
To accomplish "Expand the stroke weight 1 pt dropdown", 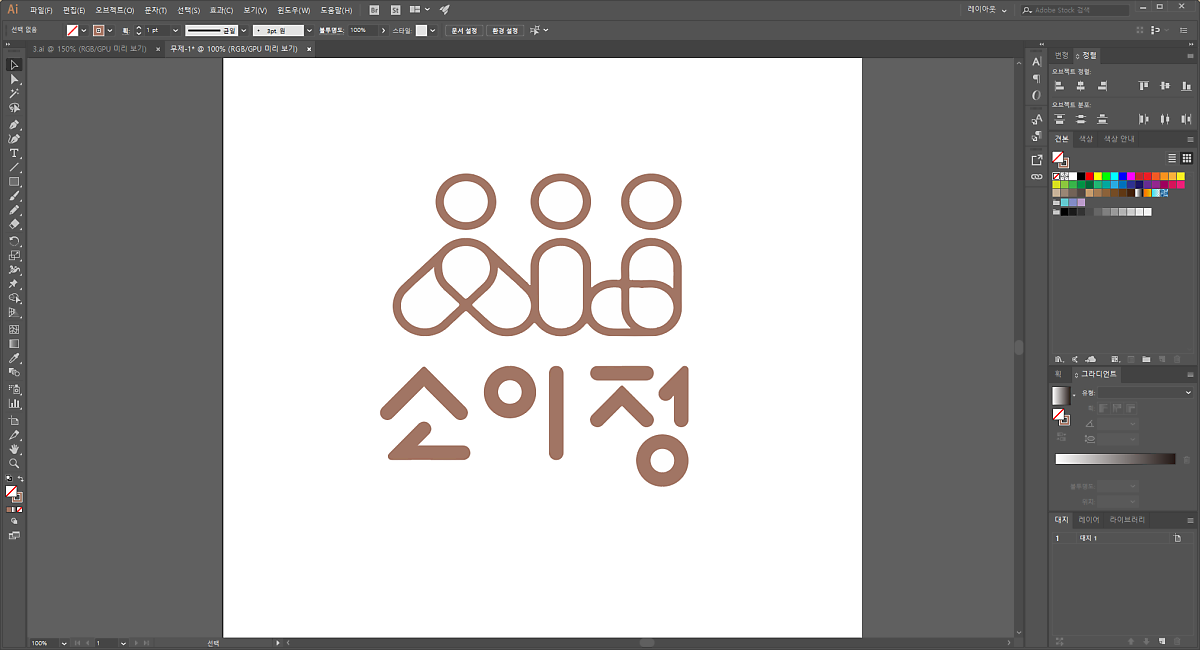I will click(x=175, y=31).
